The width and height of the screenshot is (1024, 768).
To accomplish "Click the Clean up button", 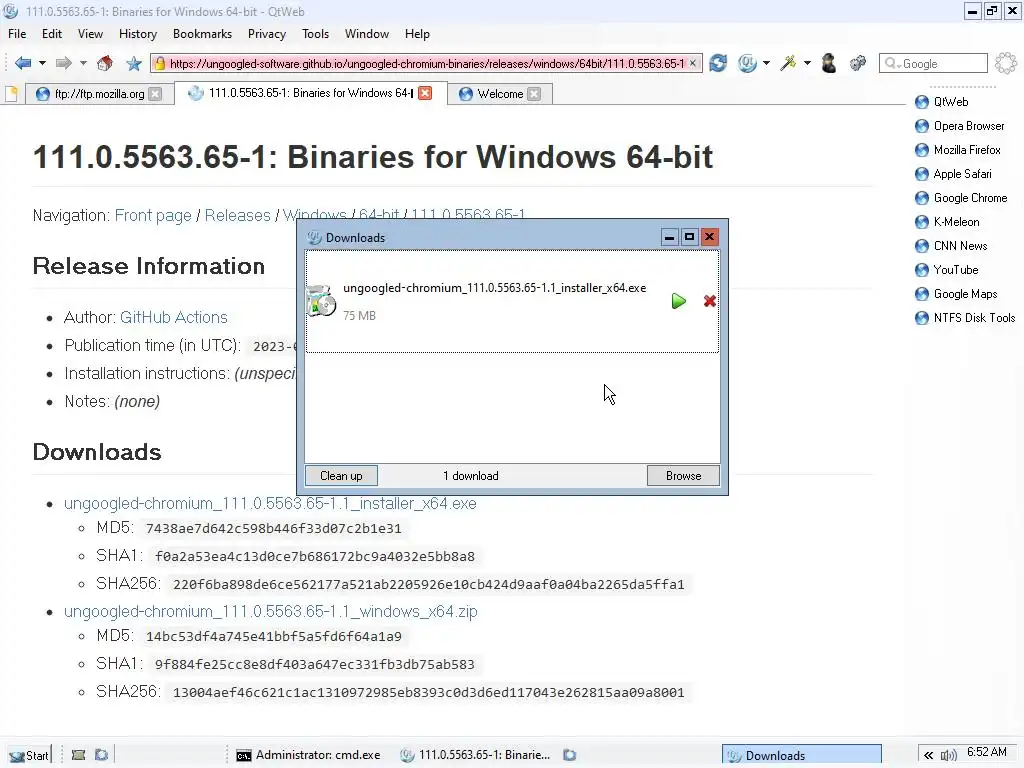I will pos(341,475).
